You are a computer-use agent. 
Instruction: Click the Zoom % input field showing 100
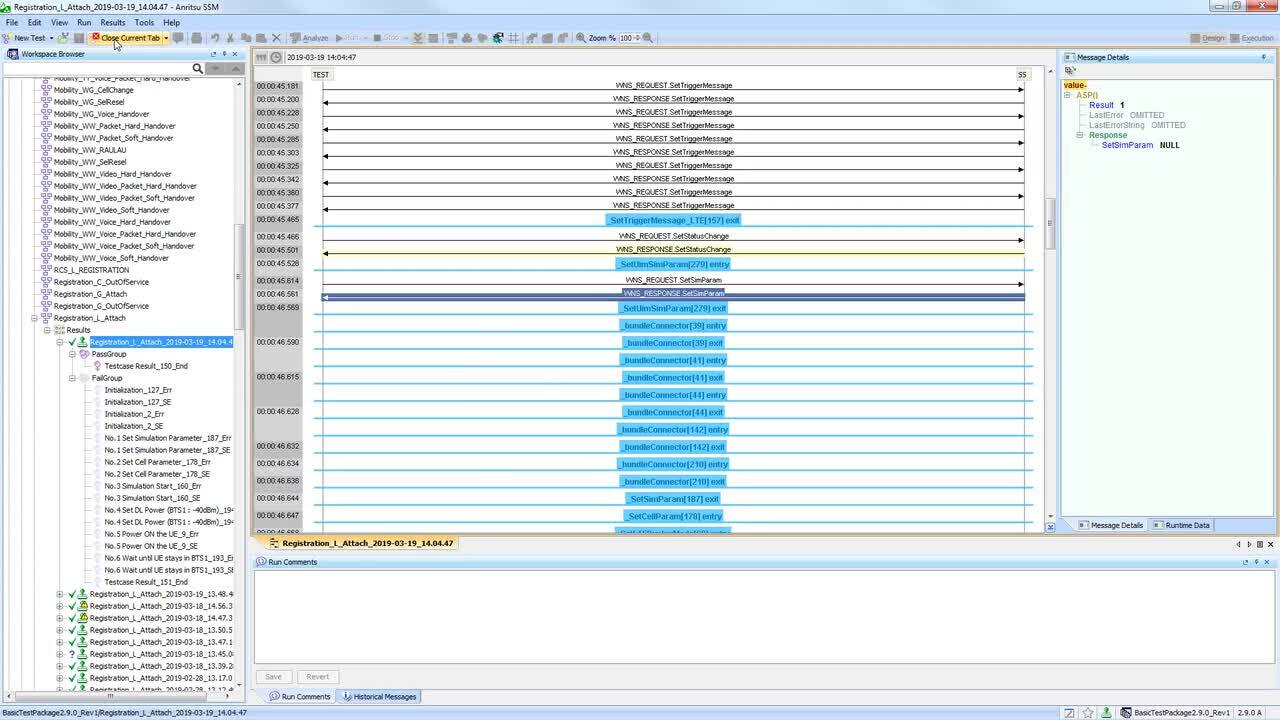coord(626,38)
